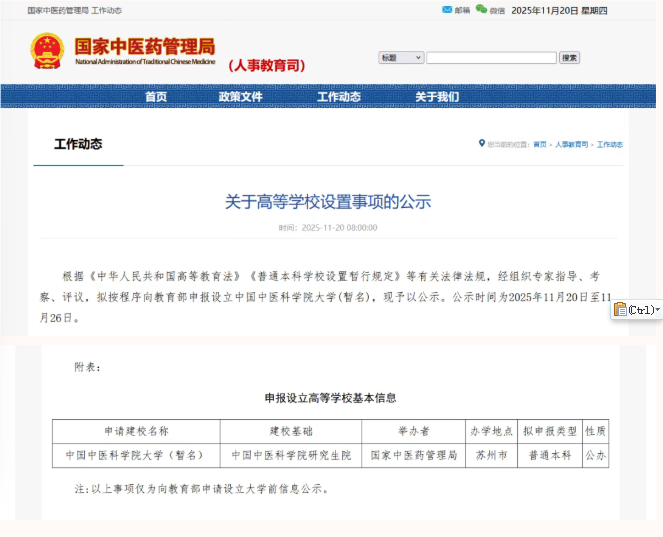Click the 邮箱 envelope icon
Image resolution: width=663 pixels, height=537 pixels.
[x=446, y=9]
